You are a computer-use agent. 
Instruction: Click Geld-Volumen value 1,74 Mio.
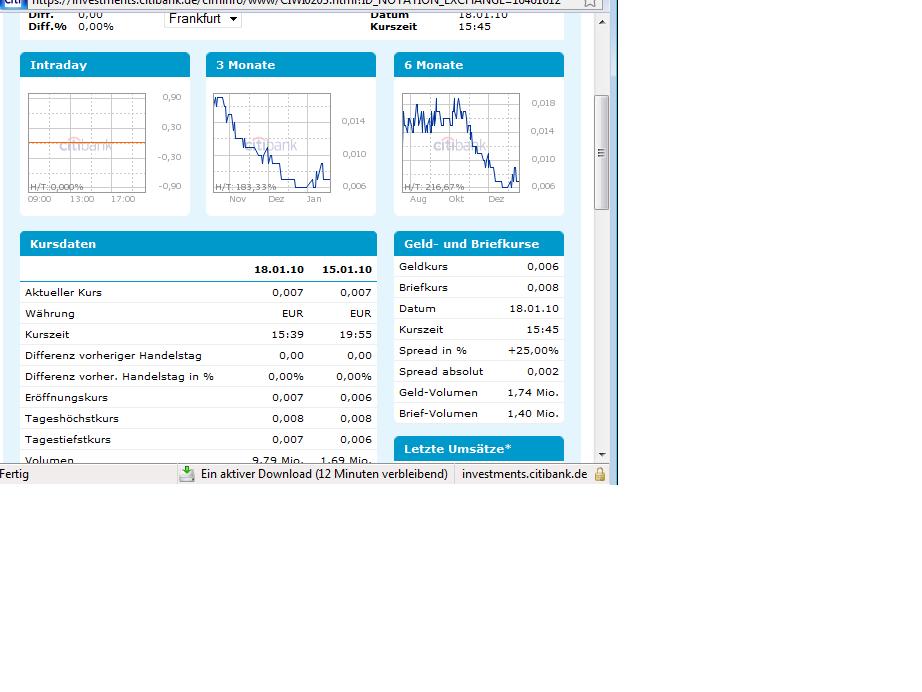(533, 393)
